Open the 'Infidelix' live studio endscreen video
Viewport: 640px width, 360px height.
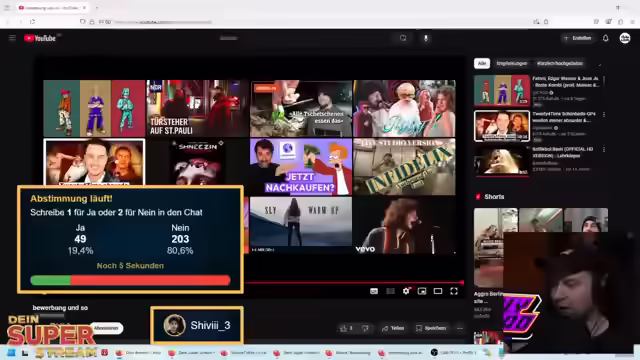click(x=404, y=167)
